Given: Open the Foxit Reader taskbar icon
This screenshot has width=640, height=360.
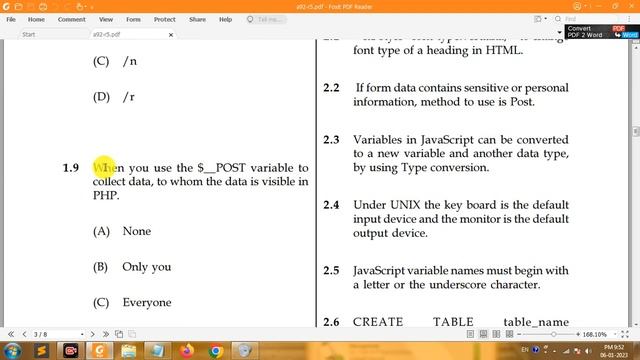Looking at the screenshot, I should coord(100,351).
